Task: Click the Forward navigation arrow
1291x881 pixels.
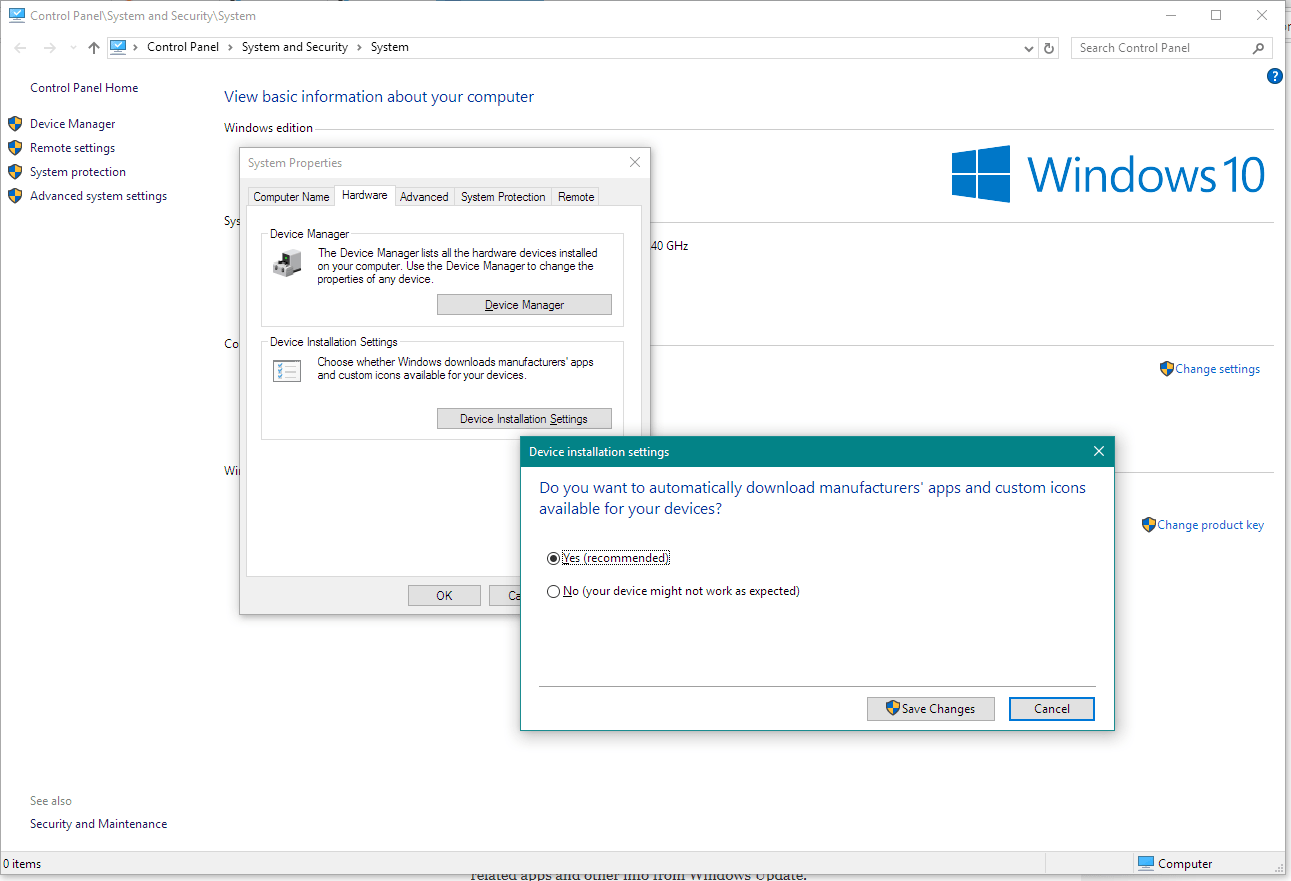Action: [49, 48]
